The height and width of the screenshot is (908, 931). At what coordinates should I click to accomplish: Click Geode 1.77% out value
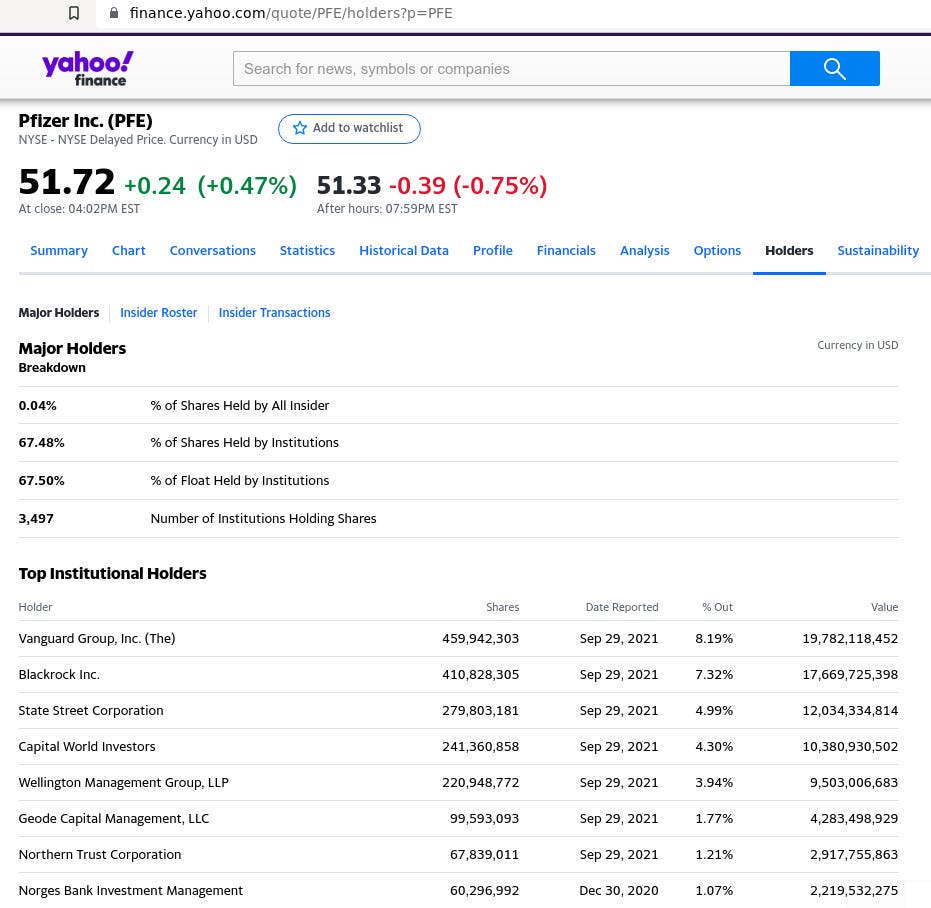tap(714, 818)
